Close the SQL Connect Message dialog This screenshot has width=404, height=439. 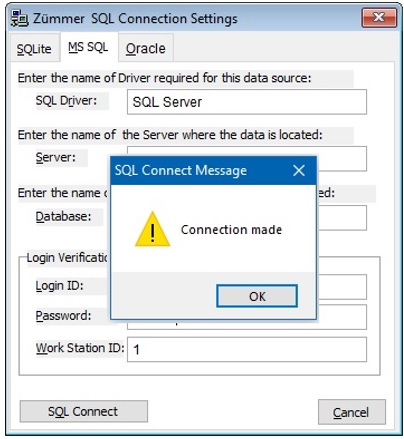[299, 170]
